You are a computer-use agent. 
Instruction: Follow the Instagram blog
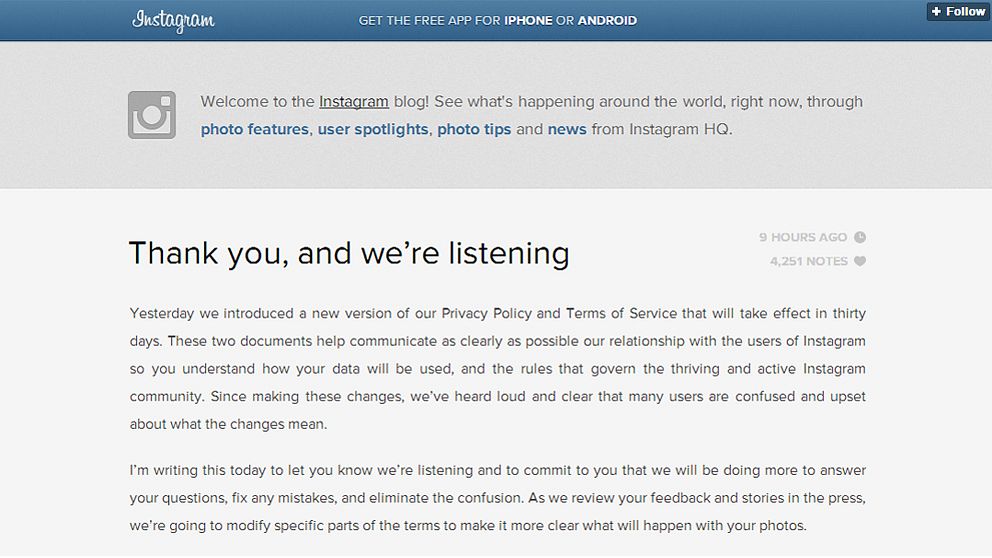958,11
